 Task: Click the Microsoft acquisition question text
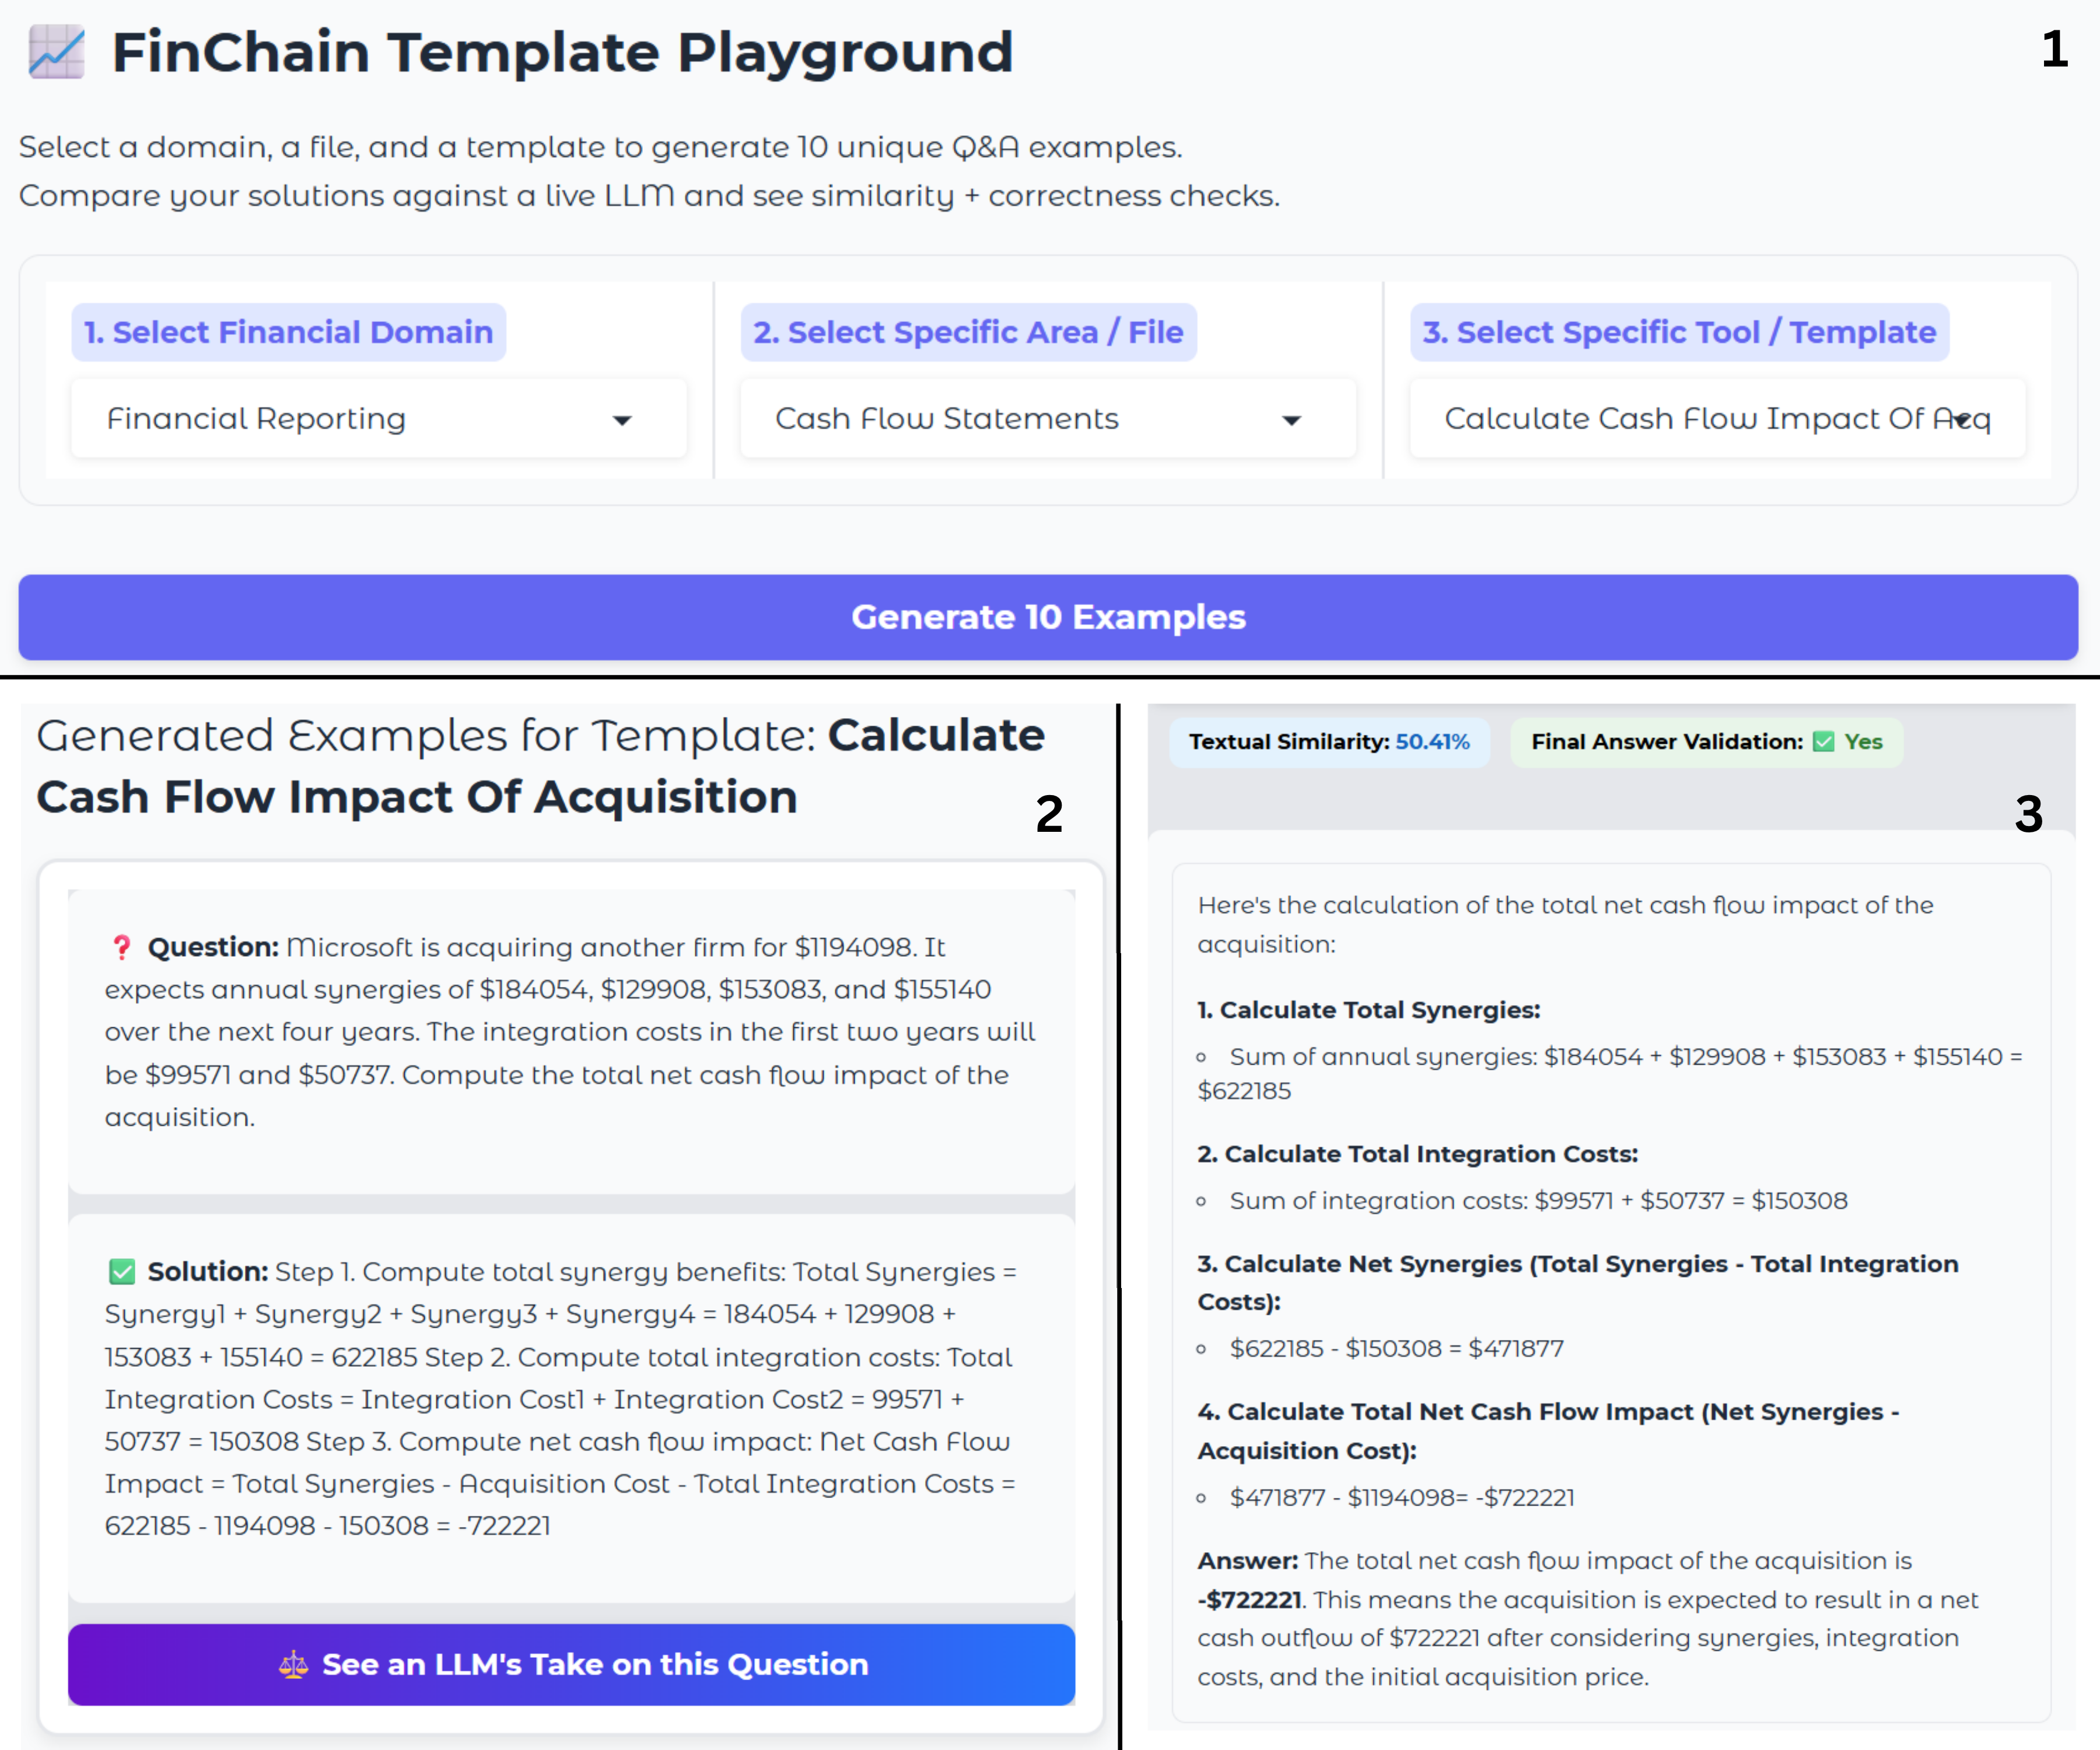[570, 1031]
